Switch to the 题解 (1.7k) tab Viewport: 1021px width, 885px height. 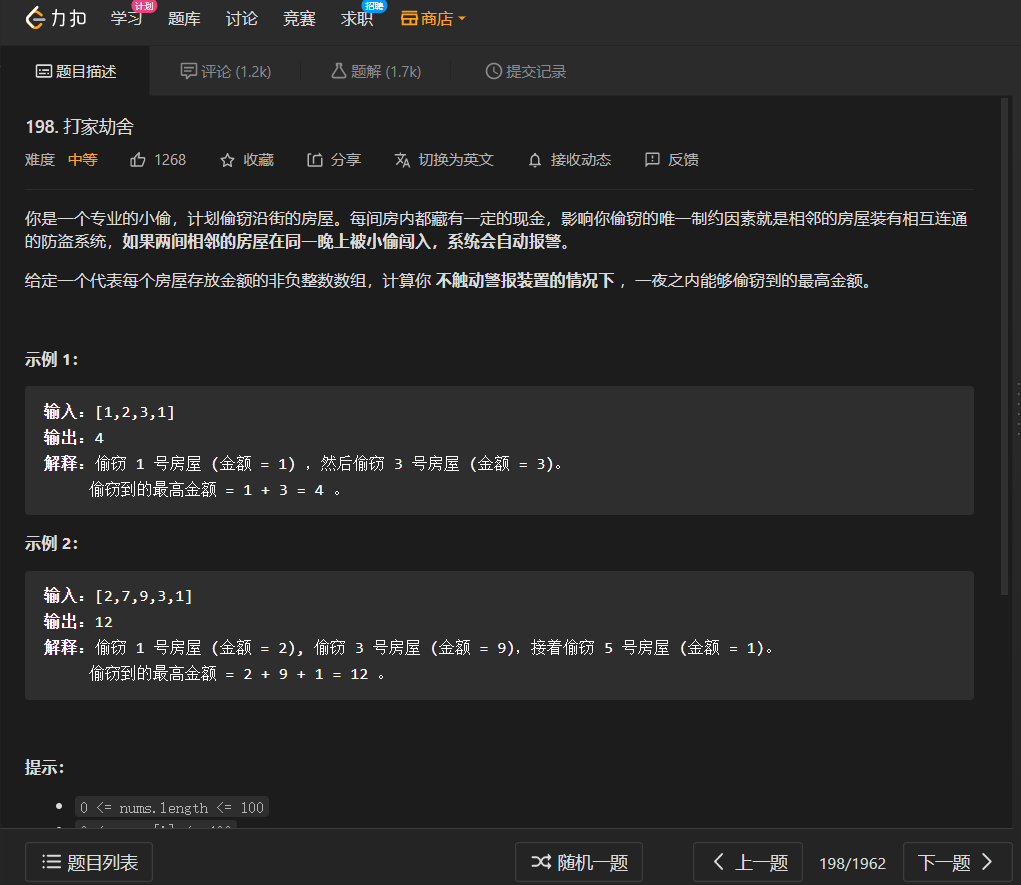pyautogui.click(x=376, y=71)
